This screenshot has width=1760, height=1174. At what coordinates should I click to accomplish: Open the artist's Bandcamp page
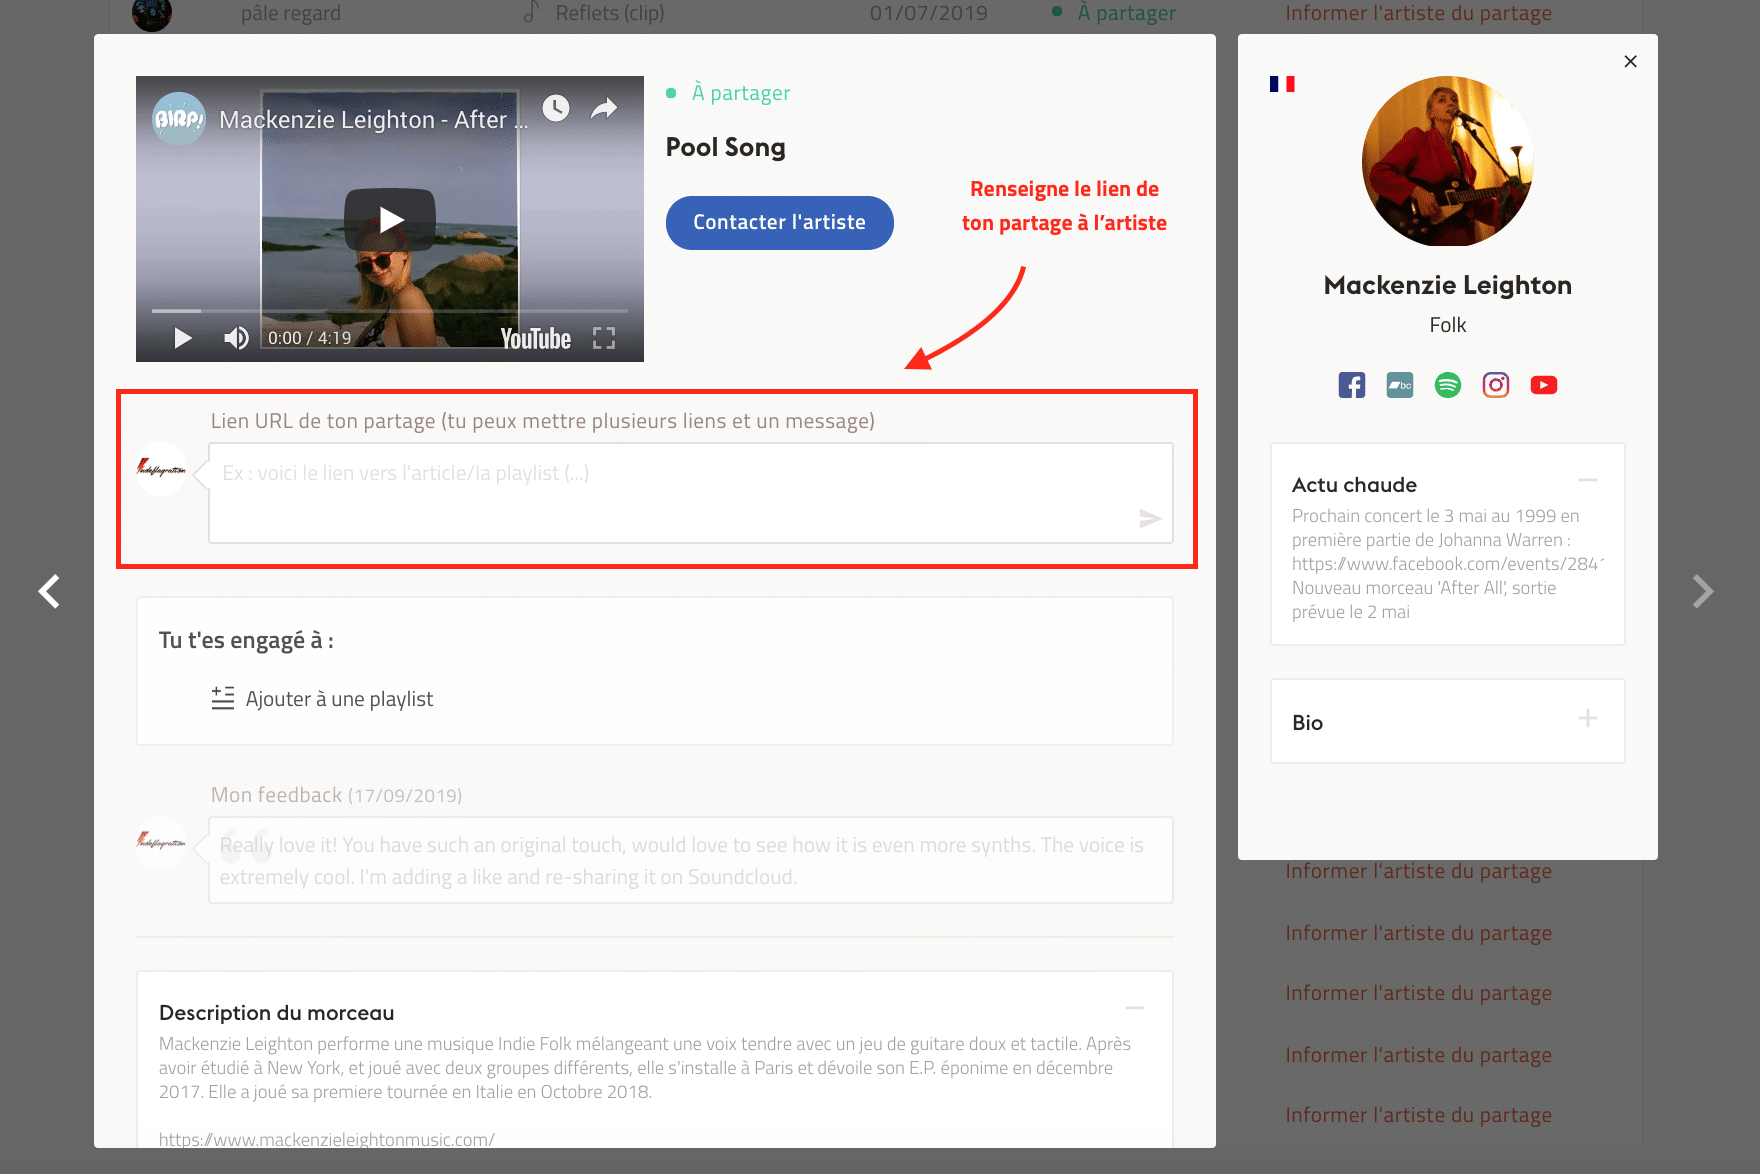coord(1400,385)
